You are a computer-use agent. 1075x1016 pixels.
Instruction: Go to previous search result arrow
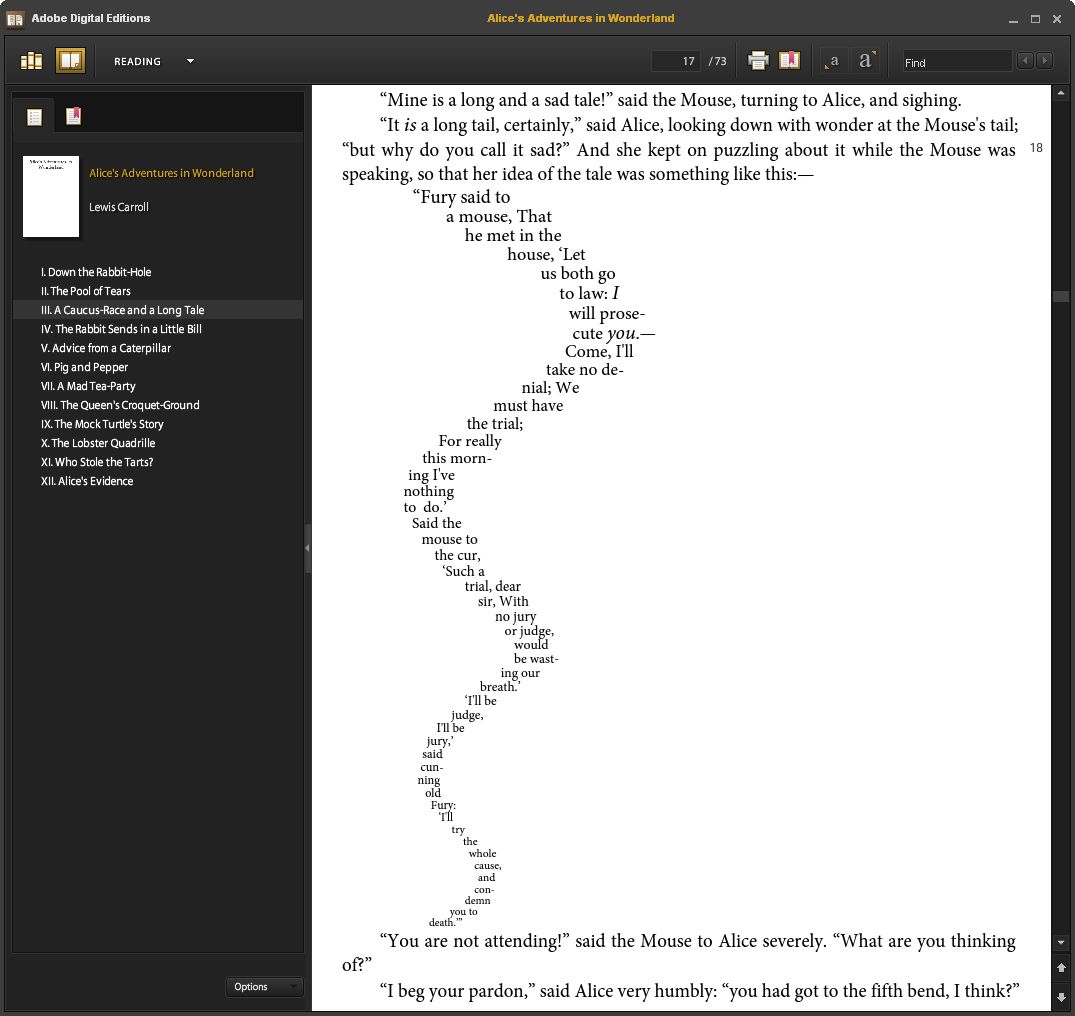(x=1026, y=61)
